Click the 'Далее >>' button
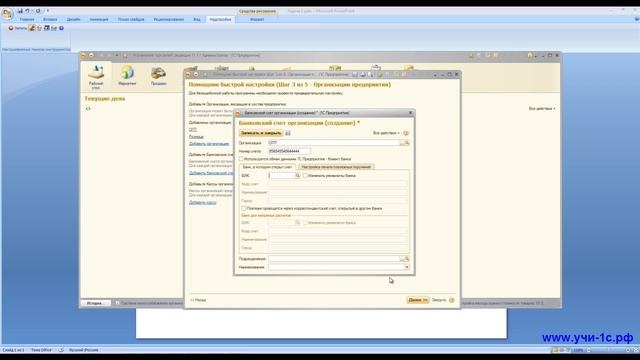Viewport: 640px width, 360px height. (x=418, y=300)
